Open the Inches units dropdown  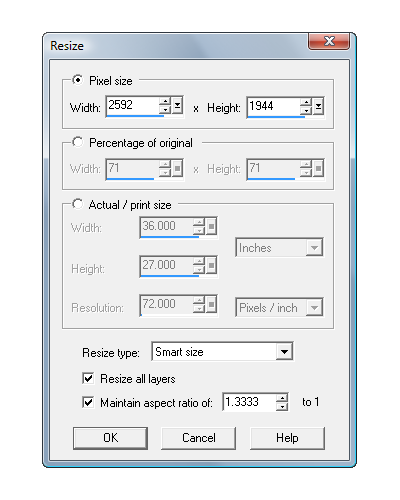pos(279,247)
